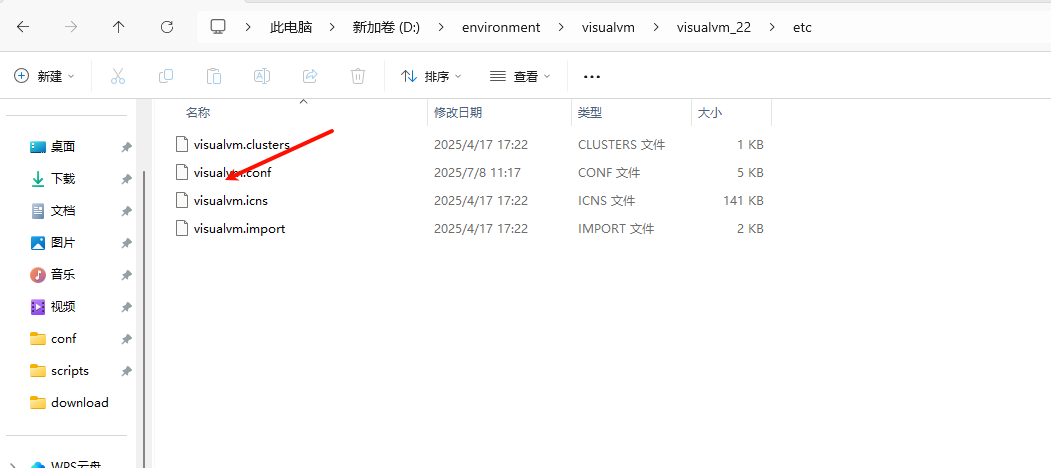
Task: Click the IMPORT 文件 type cell
Action: tap(615, 229)
